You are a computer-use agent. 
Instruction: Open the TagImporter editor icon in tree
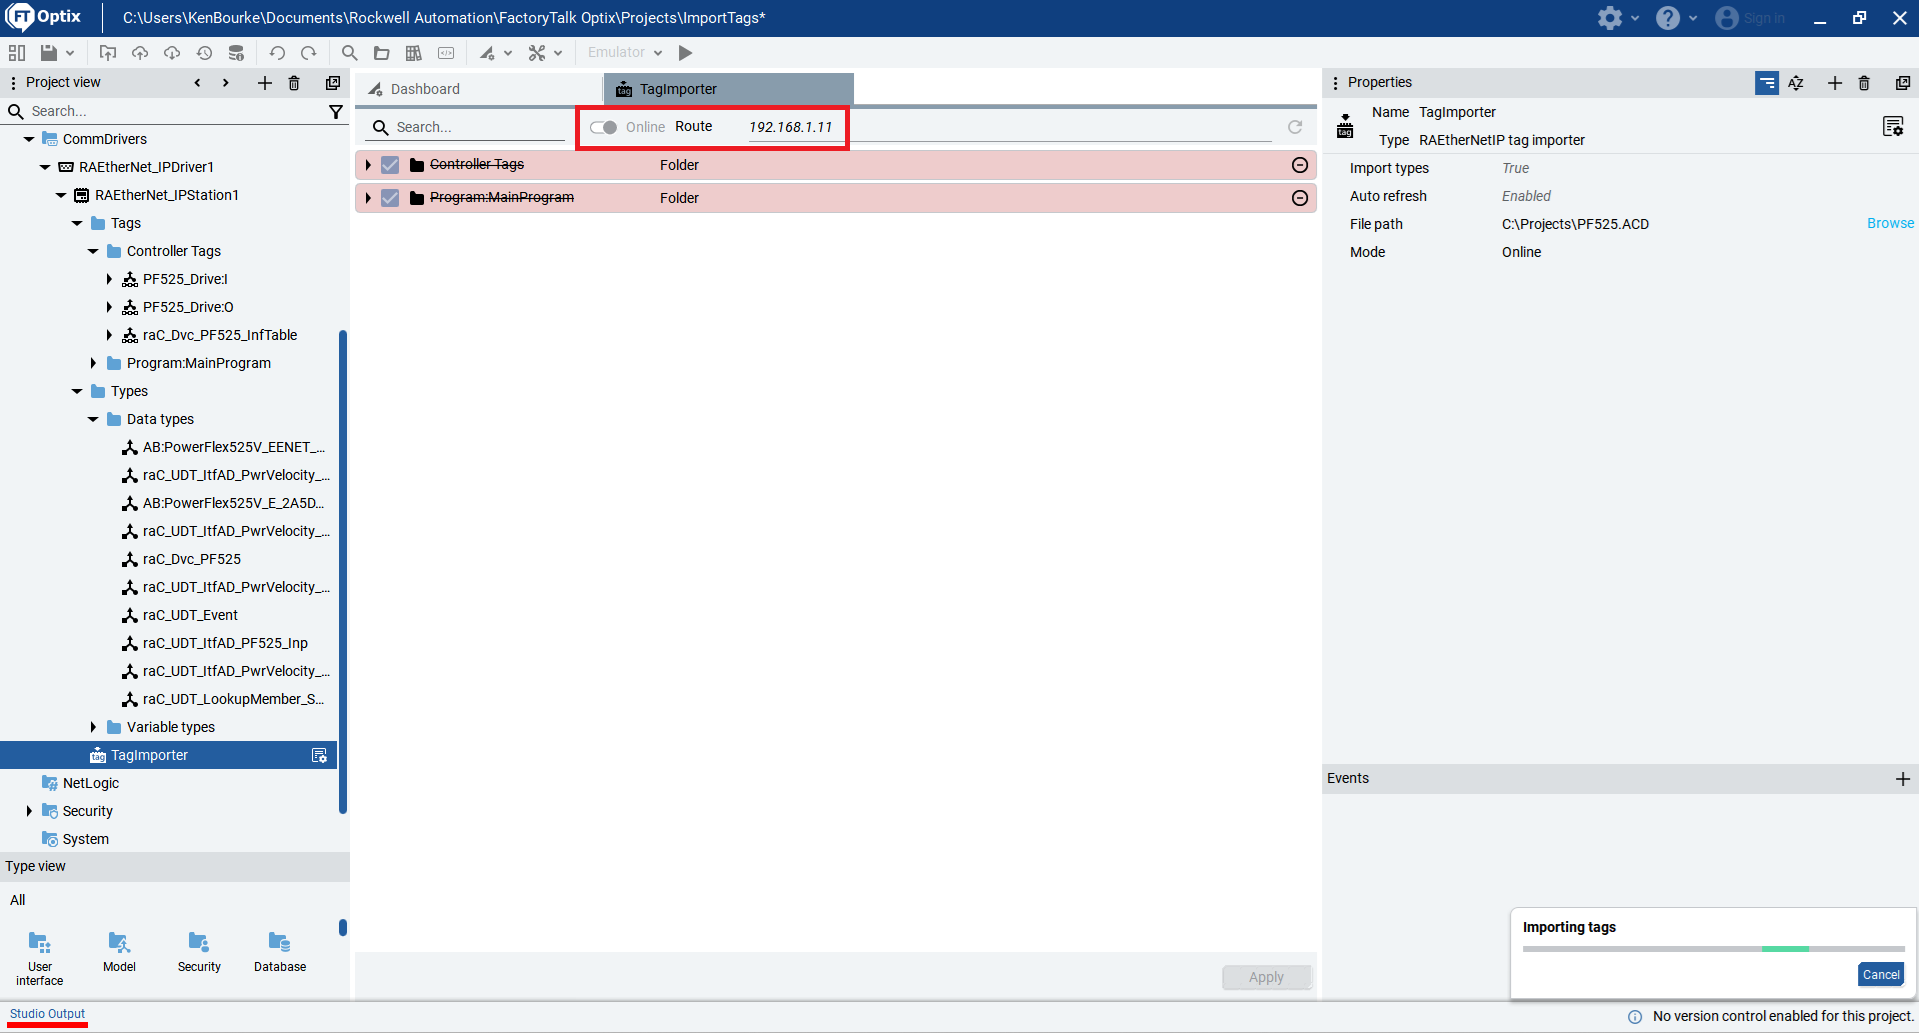[x=319, y=756]
